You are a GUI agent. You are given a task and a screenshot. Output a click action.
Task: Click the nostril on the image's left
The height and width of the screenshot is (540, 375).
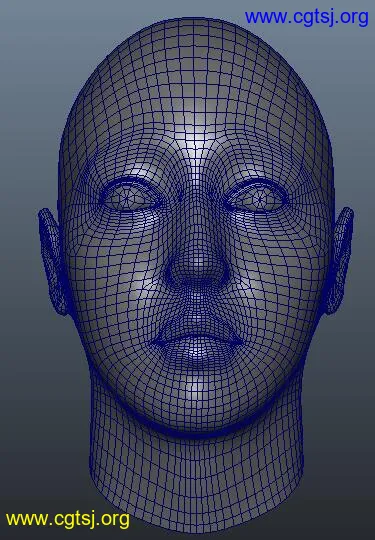pos(175,276)
